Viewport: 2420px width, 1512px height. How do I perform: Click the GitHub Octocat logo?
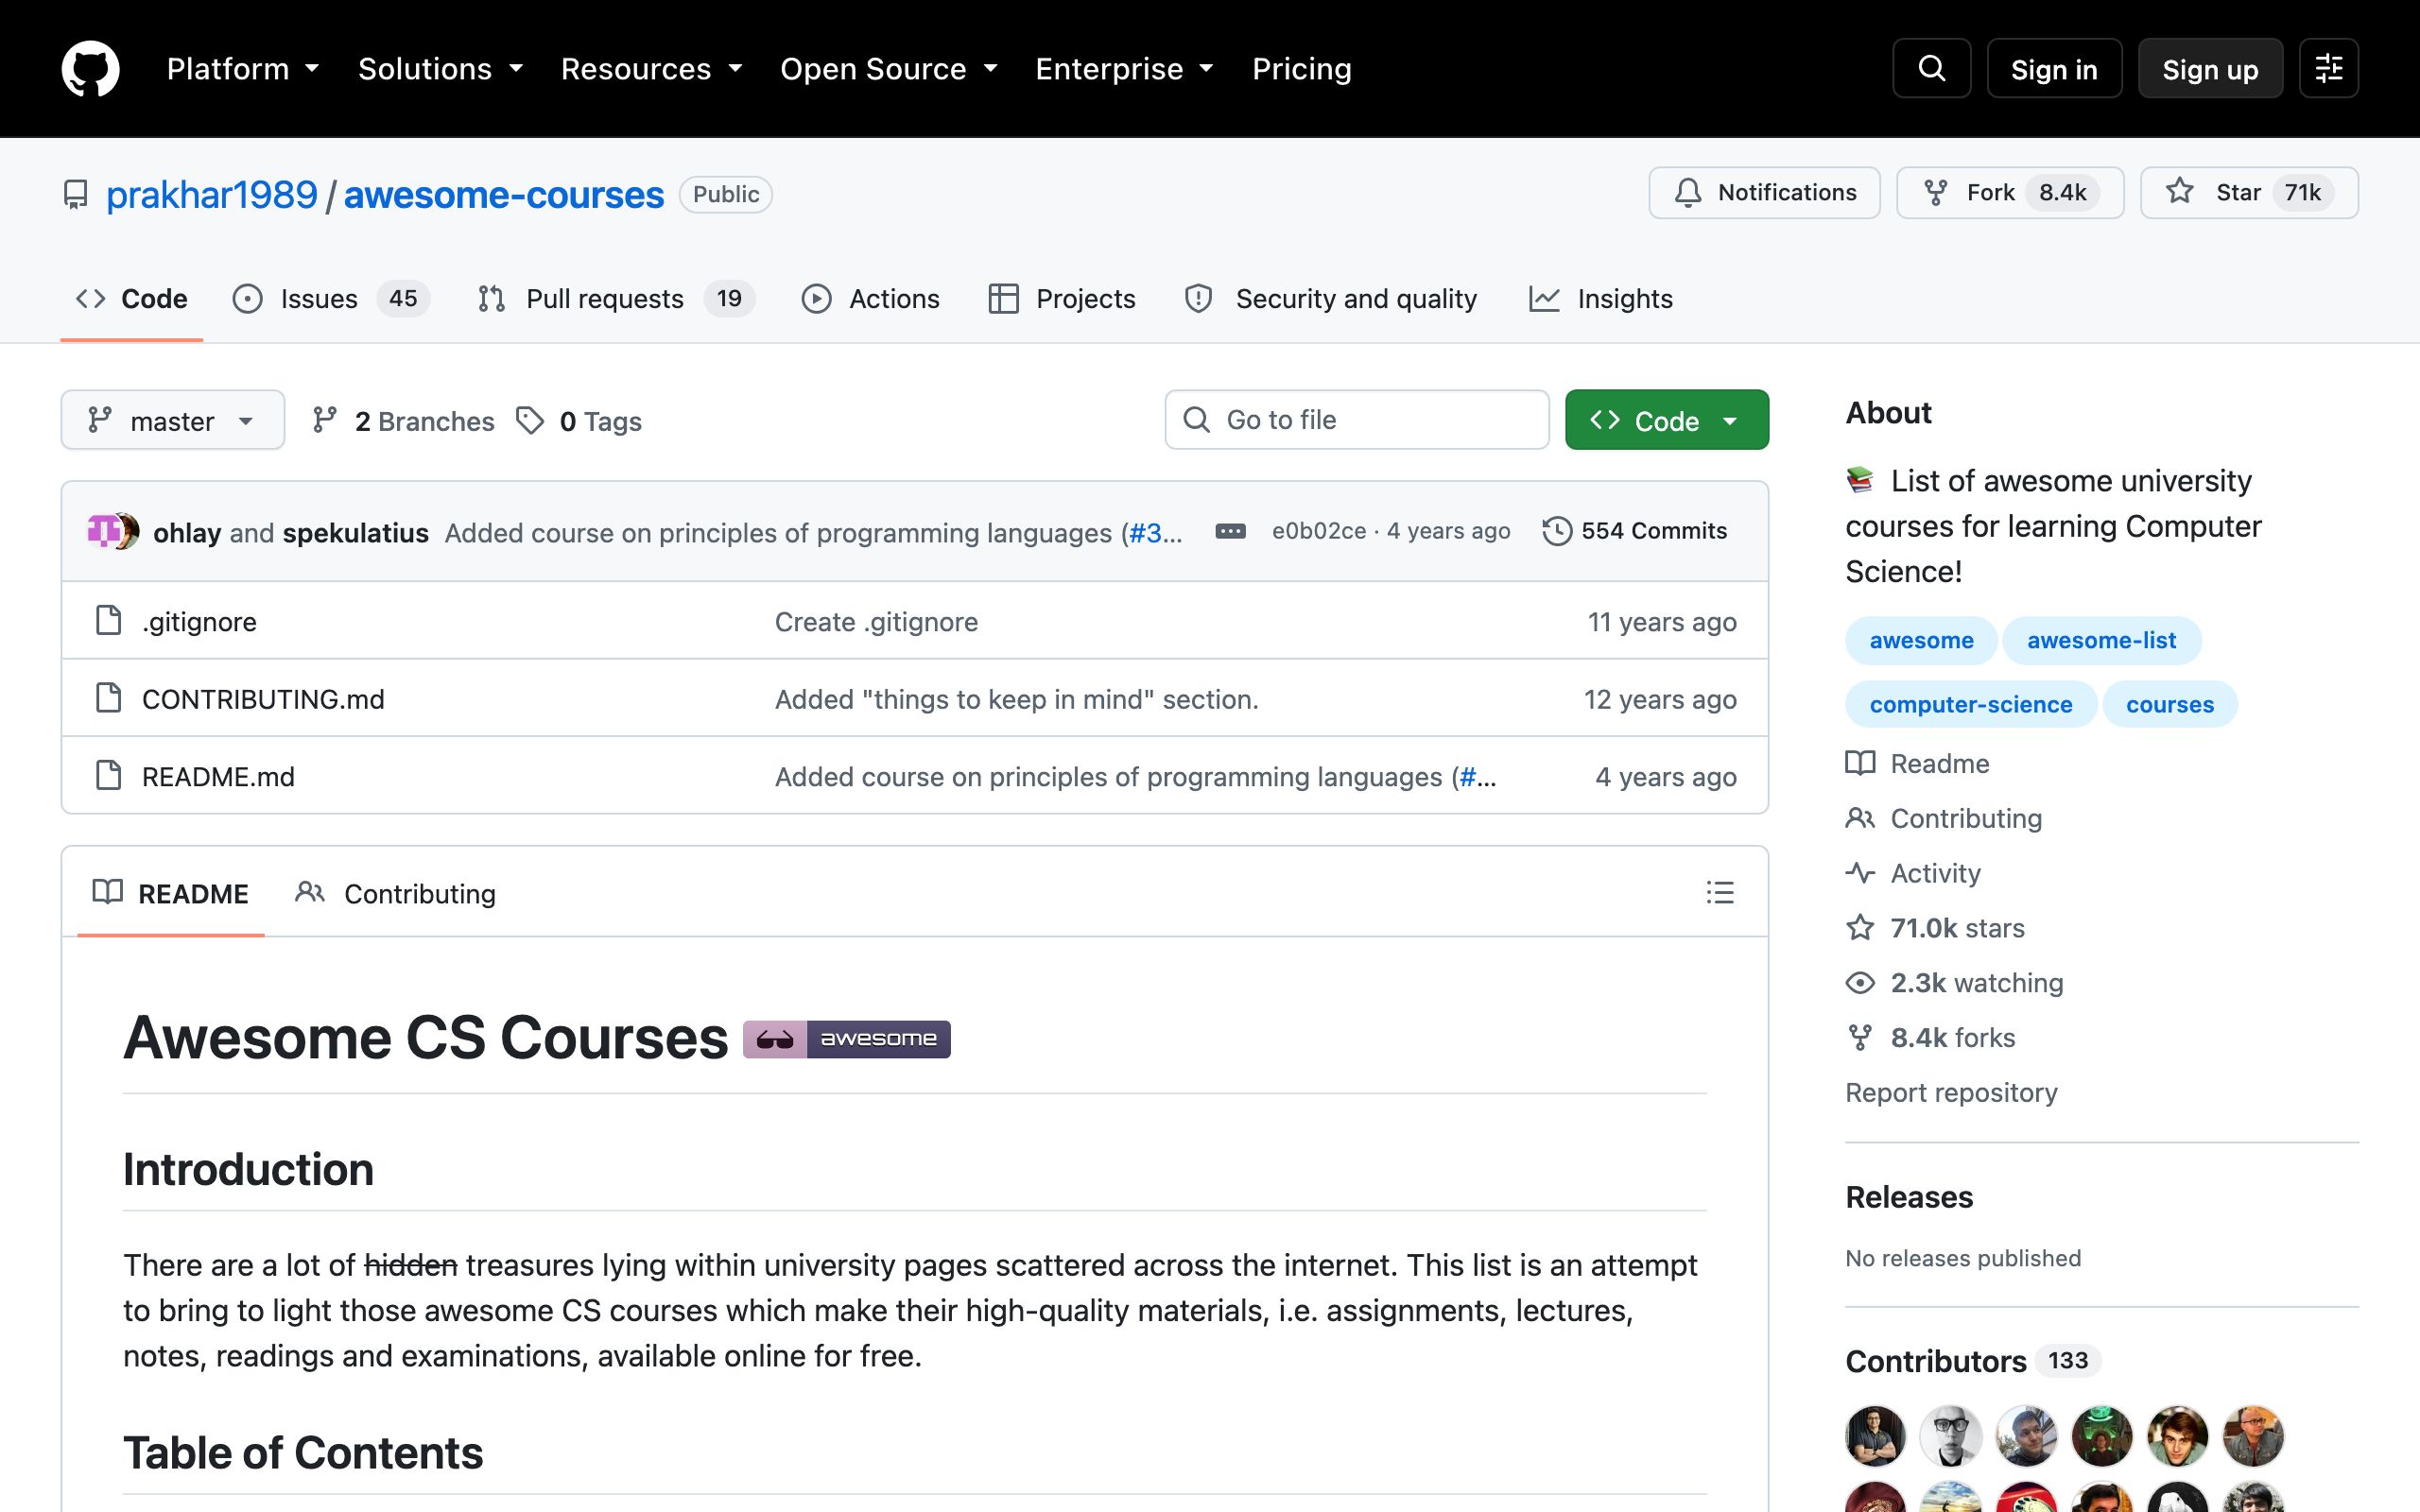91,68
